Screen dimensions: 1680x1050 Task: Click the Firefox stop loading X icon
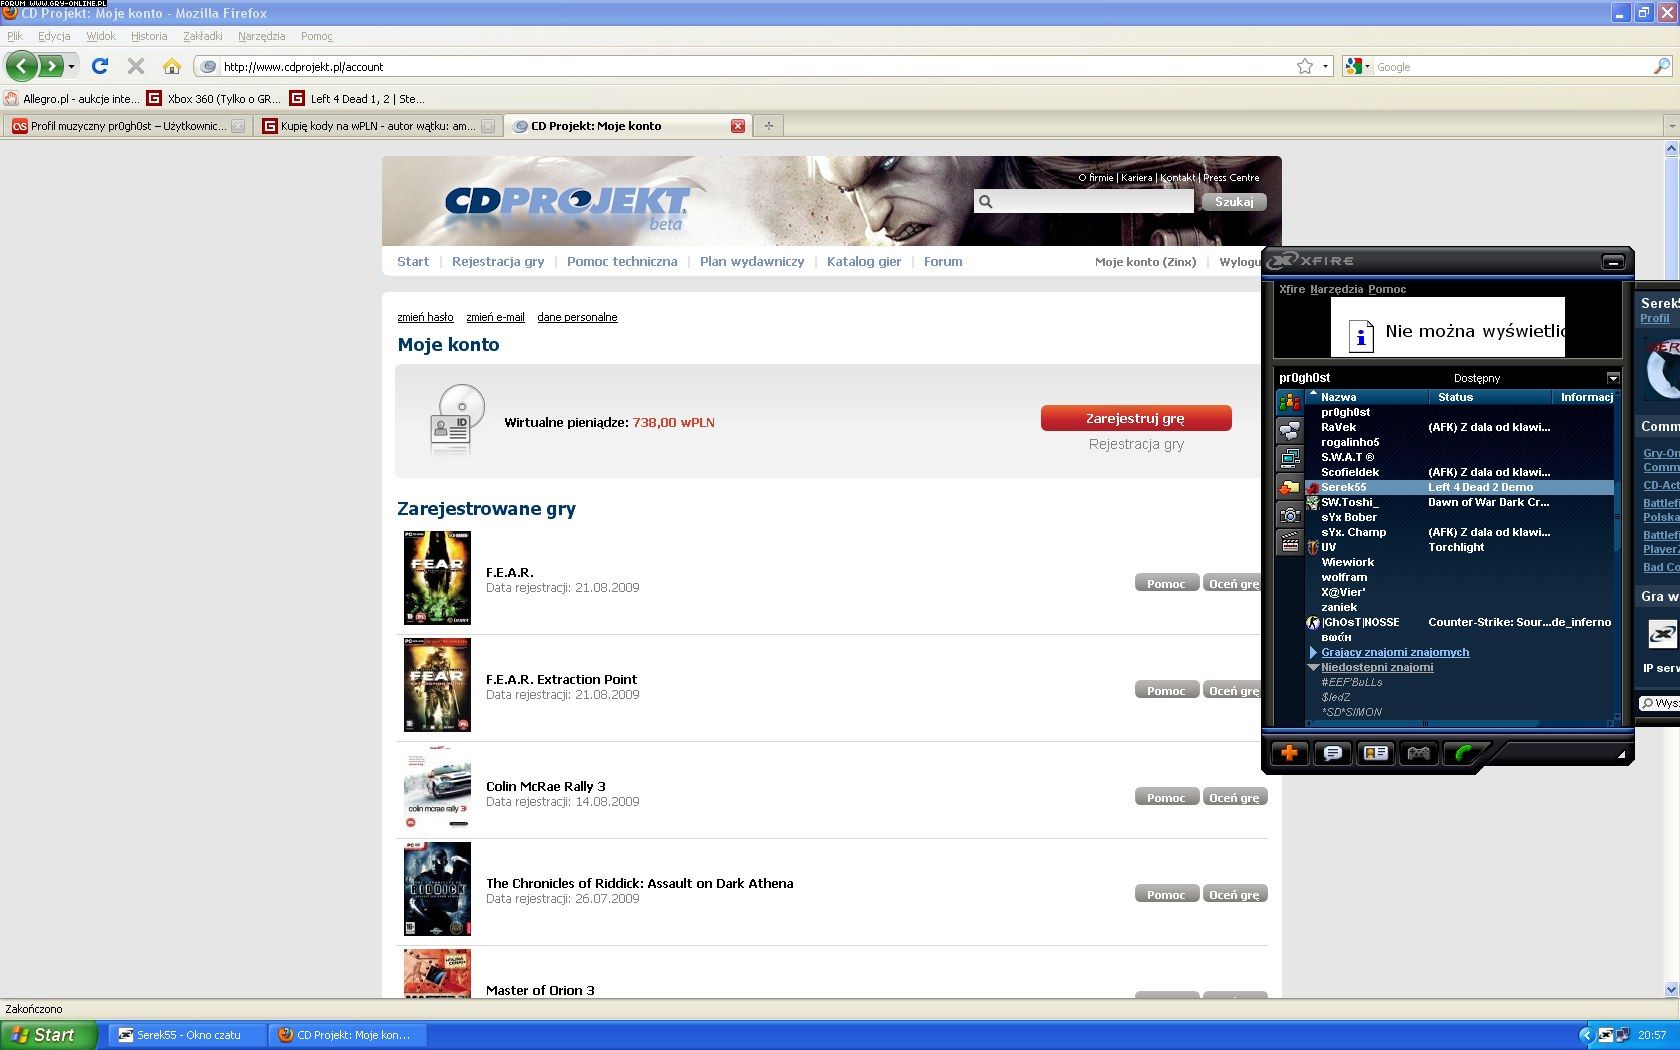(136, 66)
